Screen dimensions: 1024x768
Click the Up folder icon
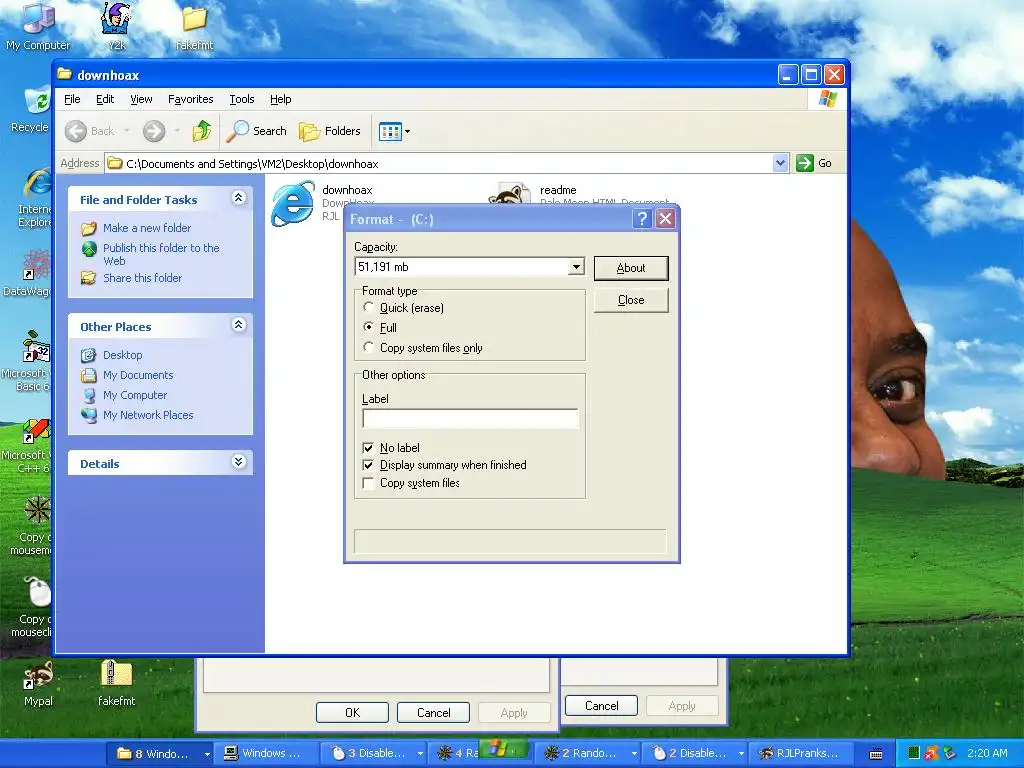(202, 131)
